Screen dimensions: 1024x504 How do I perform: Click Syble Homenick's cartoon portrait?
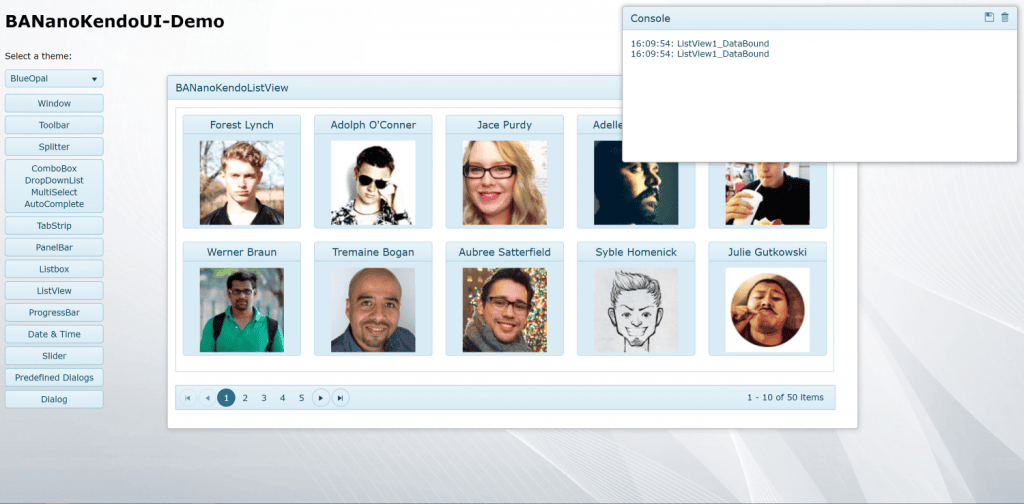[x=636, y=310]
